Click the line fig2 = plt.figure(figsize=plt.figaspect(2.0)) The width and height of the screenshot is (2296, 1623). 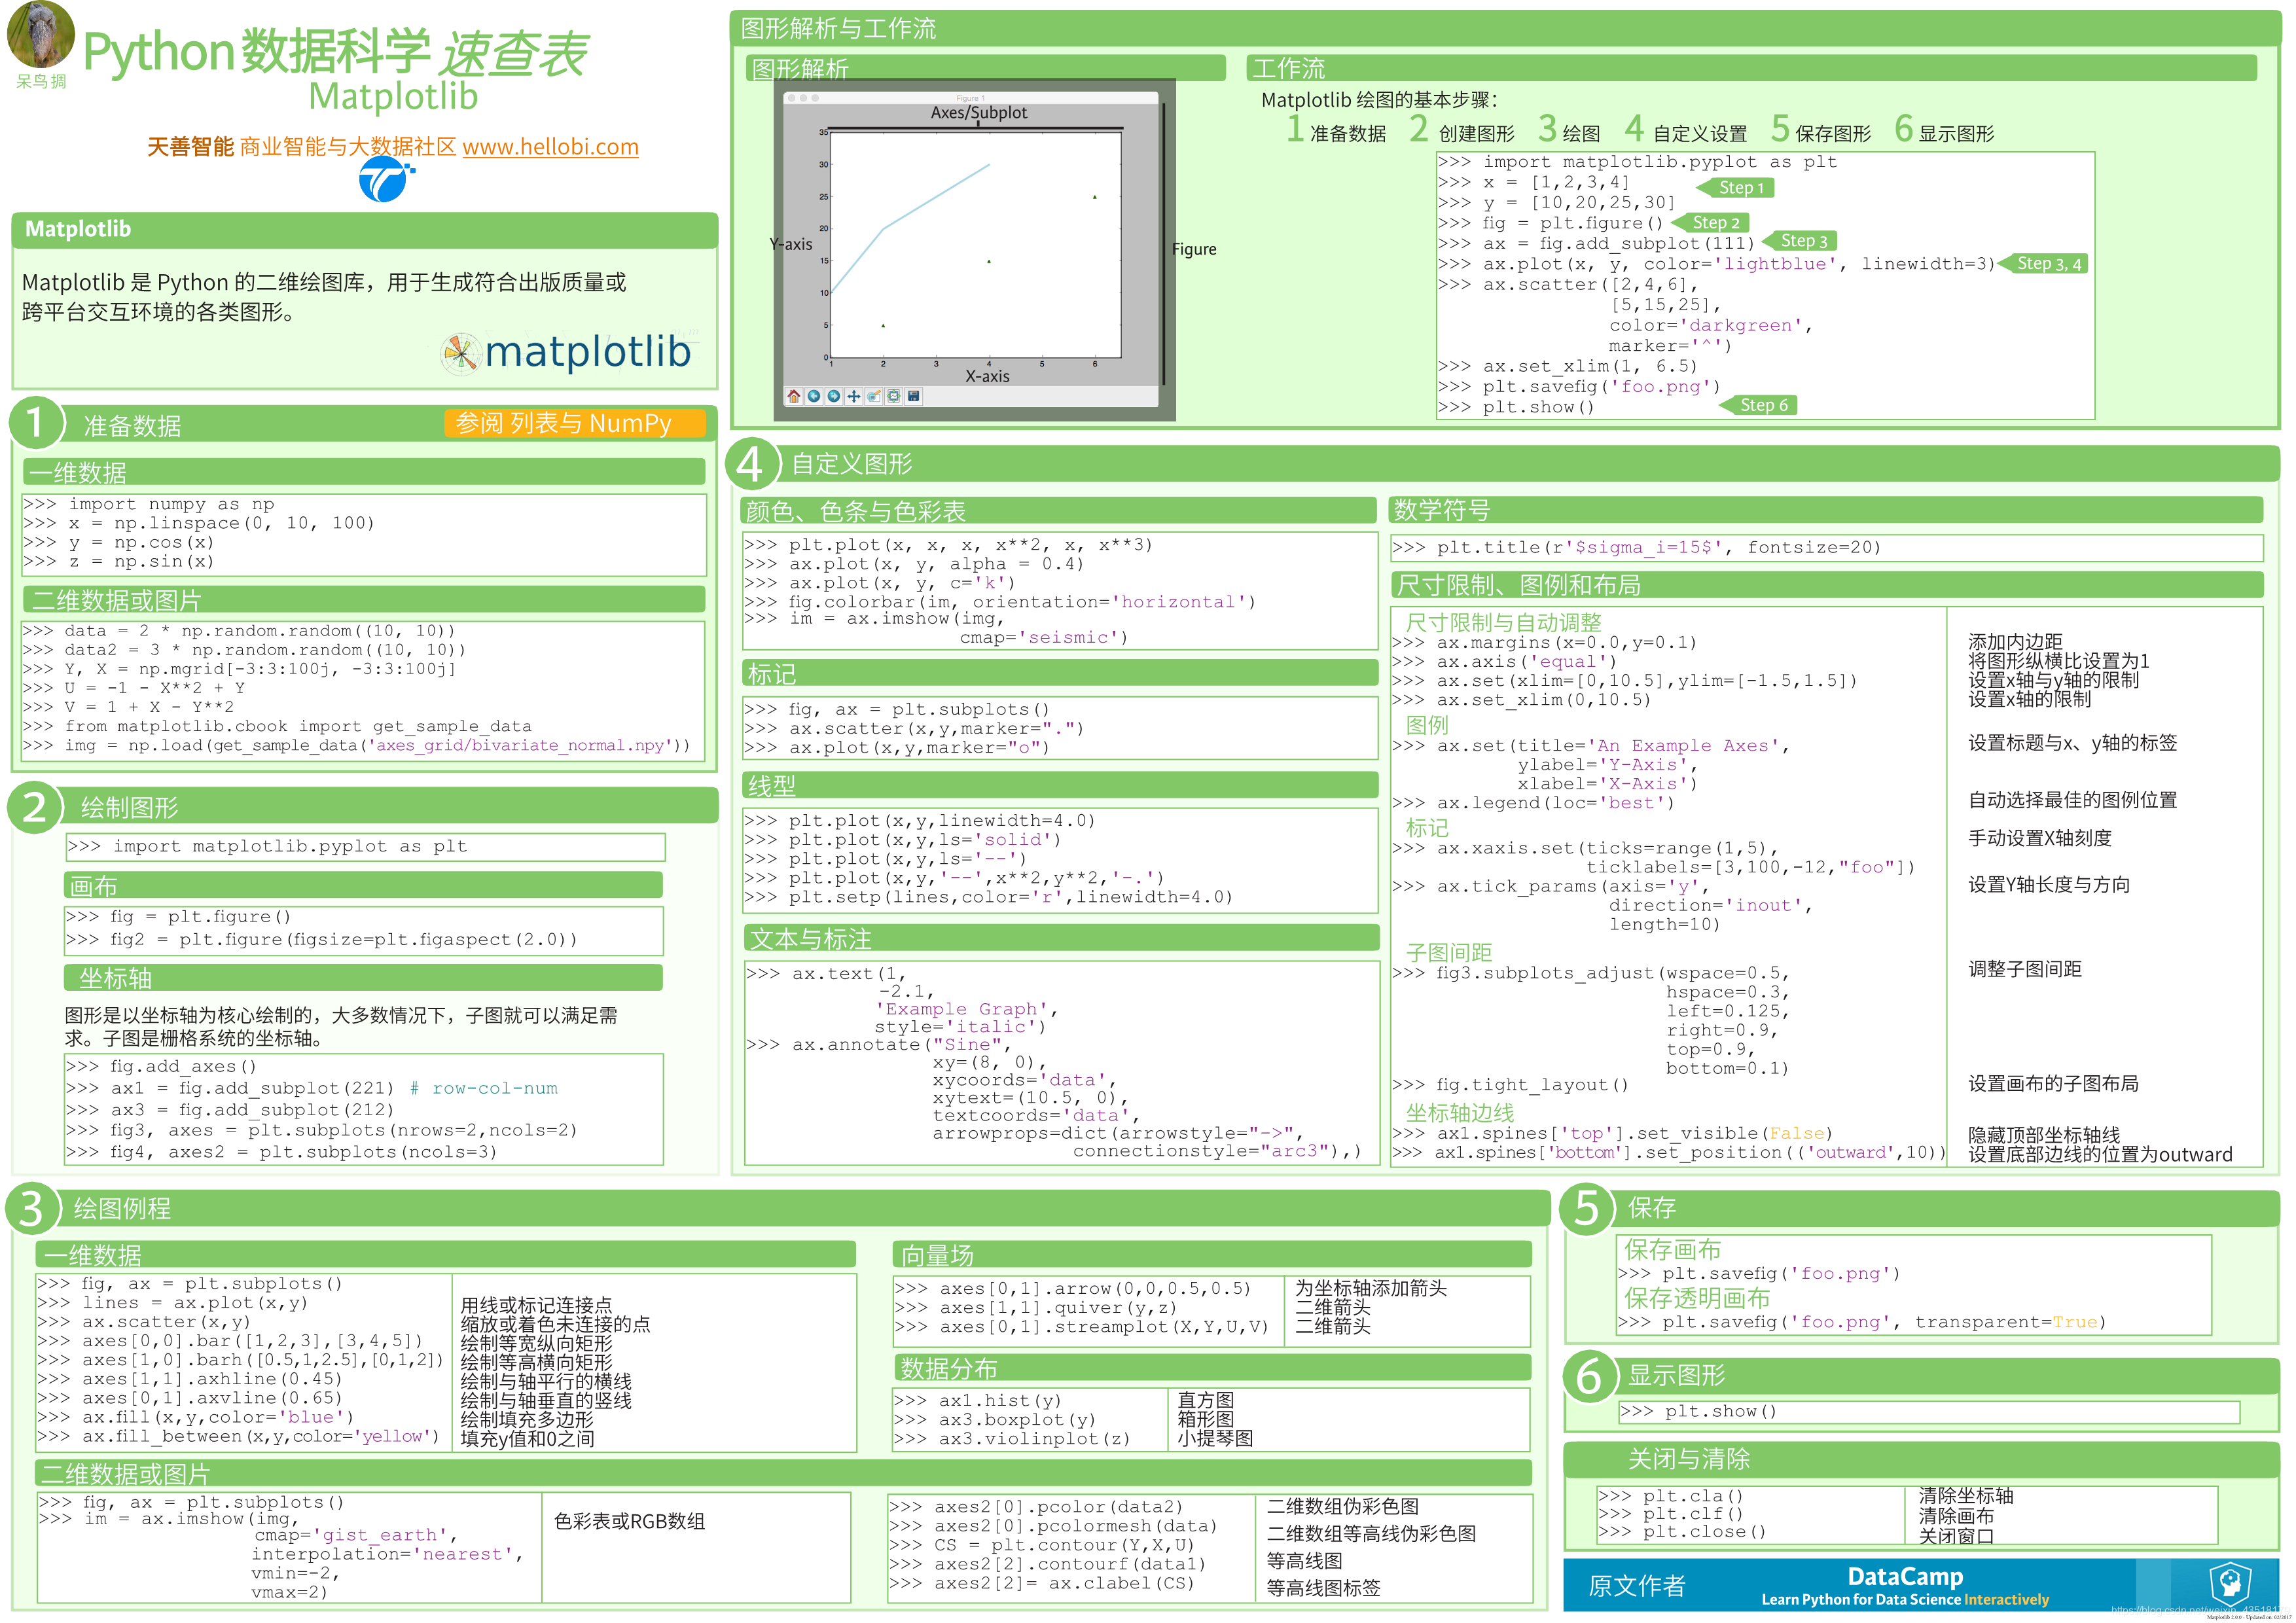322,939
